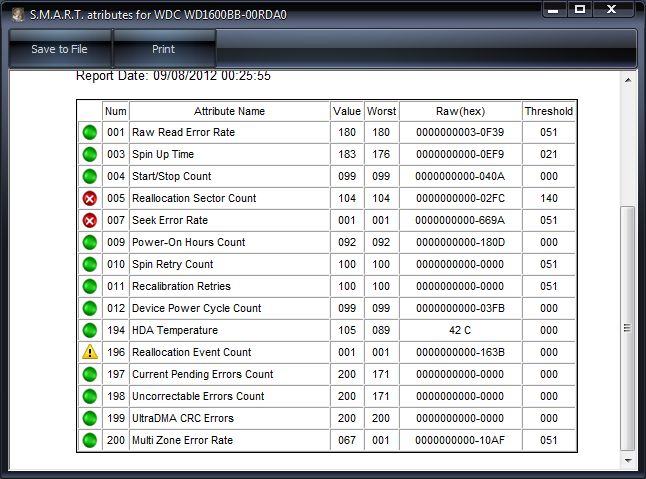Viewport: 646px width, 479px height.
Task: Click the raw value 0000000000-03FB
Action: point(460,308)
